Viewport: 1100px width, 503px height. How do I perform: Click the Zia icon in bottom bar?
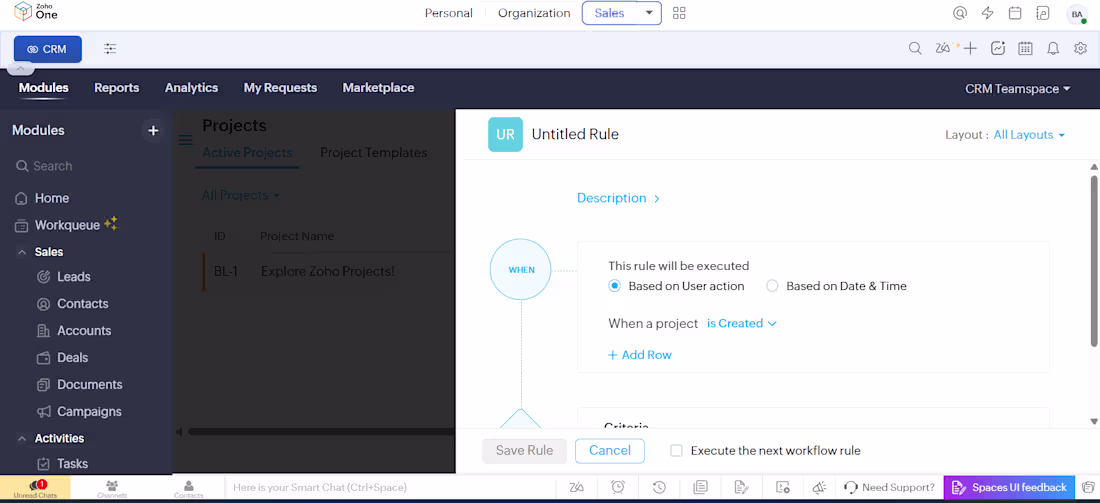pos(576,487)
